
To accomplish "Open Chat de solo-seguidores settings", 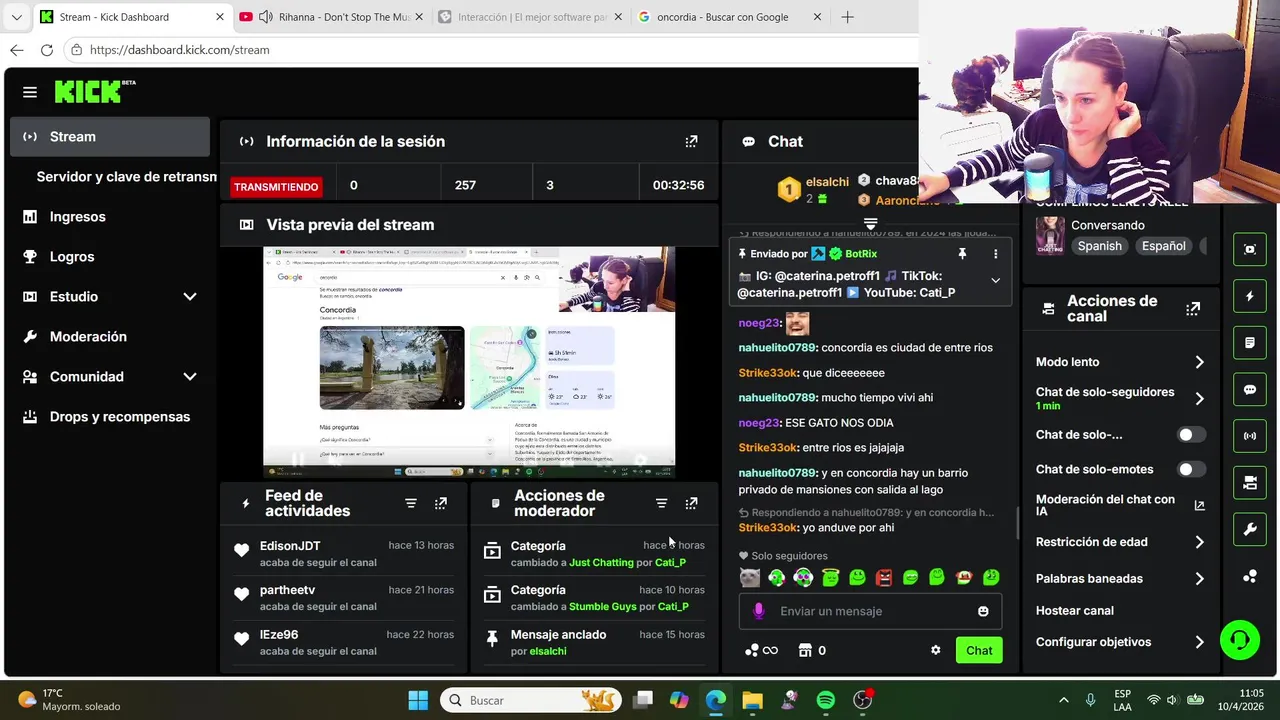I will pos(1120,398).
